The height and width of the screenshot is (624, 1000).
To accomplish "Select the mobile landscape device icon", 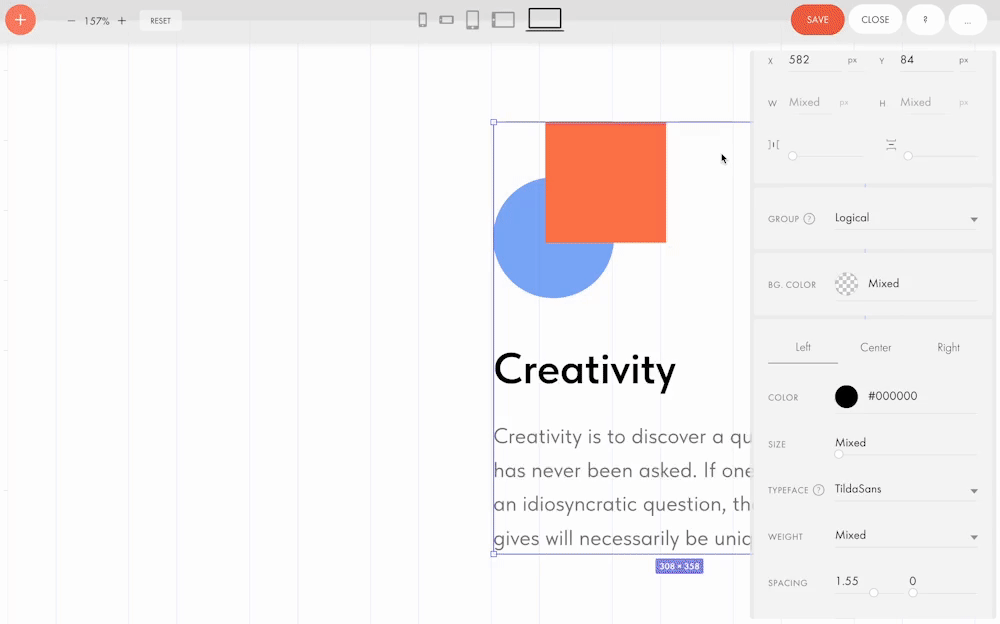I will [x=446, y=20].
